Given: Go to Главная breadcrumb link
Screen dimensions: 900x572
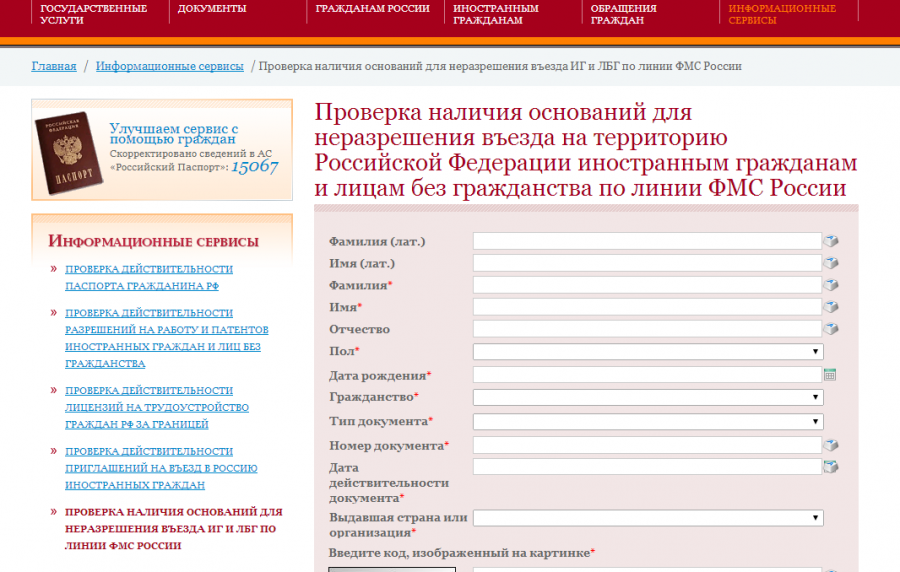Looking at the screenshot, I should (x=54, y=66).
